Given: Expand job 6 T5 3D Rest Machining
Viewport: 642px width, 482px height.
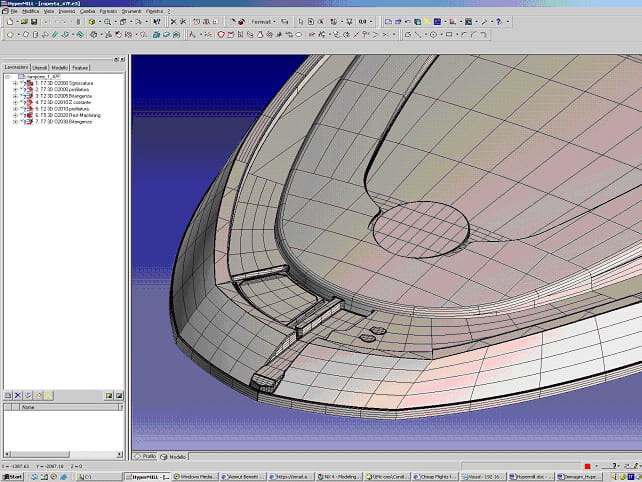Looking at the screenshot, I should tap(15, 115).
